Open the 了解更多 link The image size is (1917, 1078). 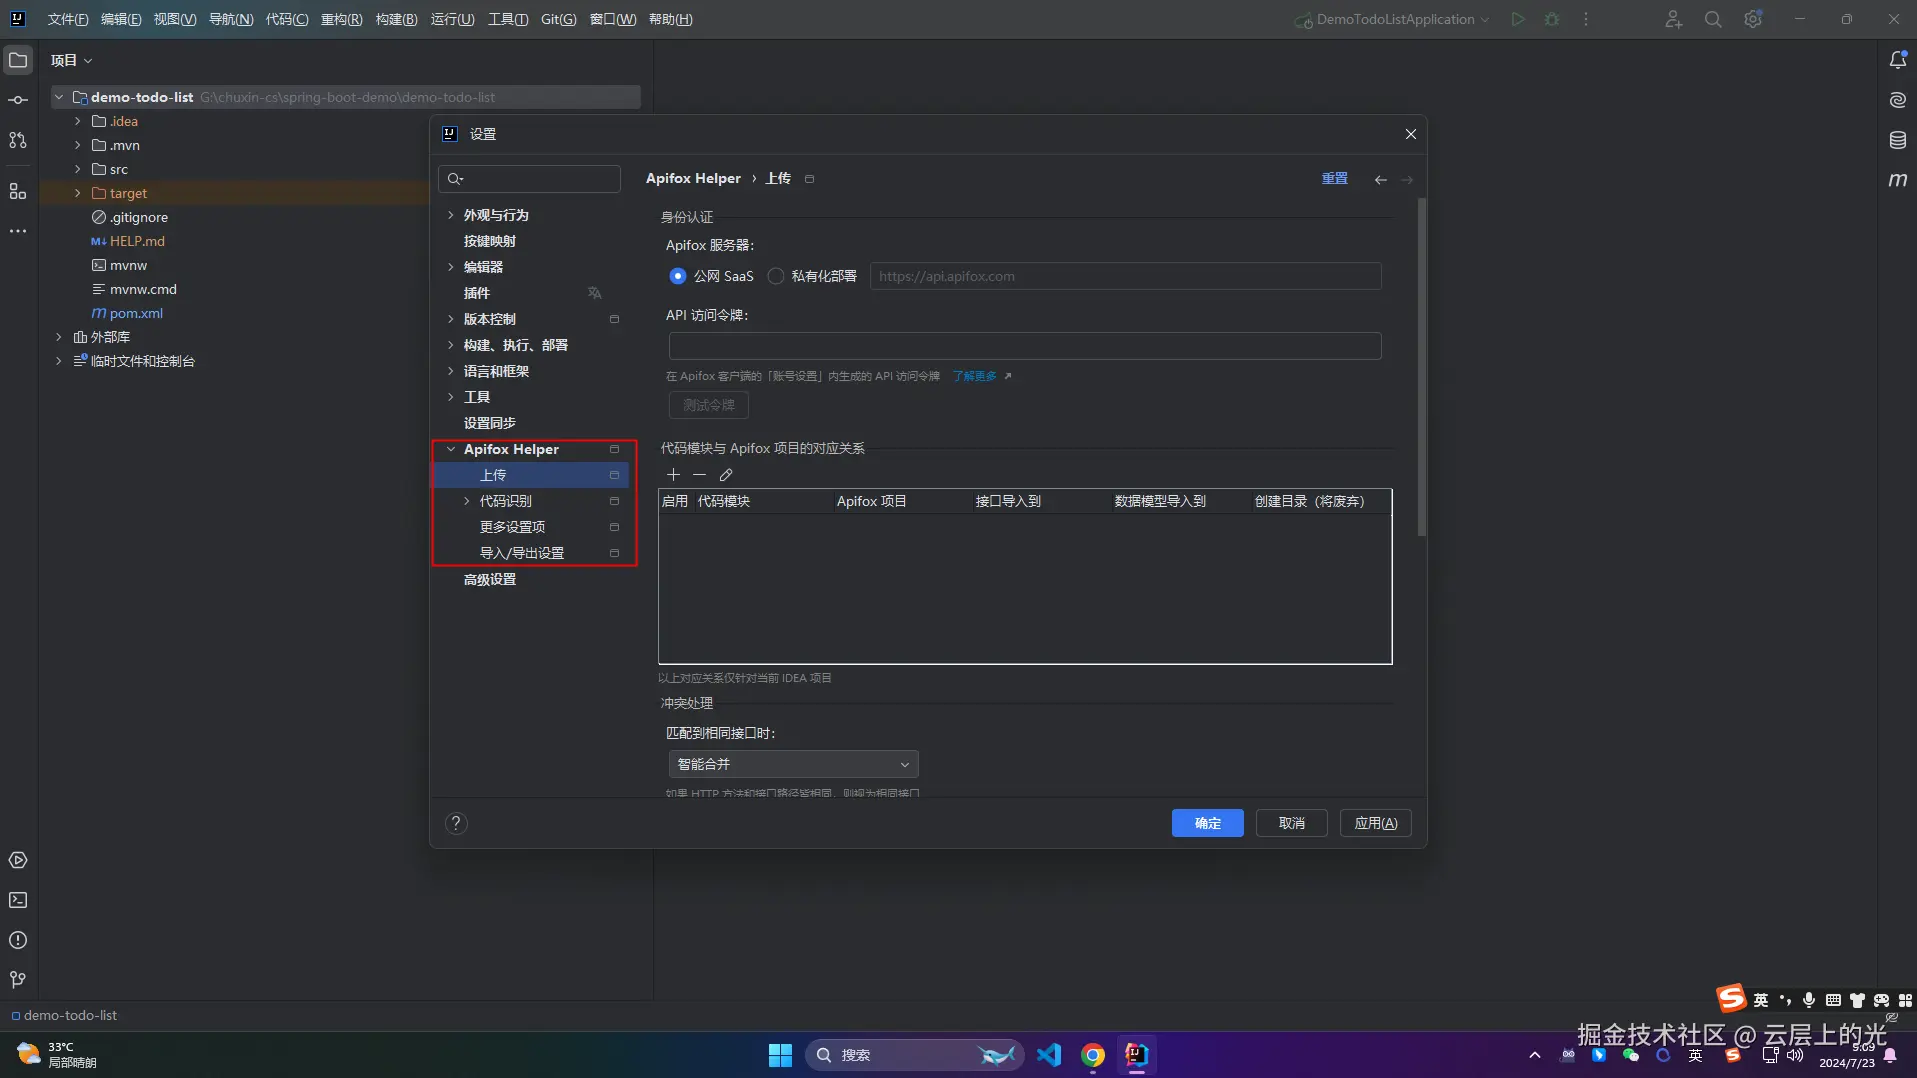[975, 376]
